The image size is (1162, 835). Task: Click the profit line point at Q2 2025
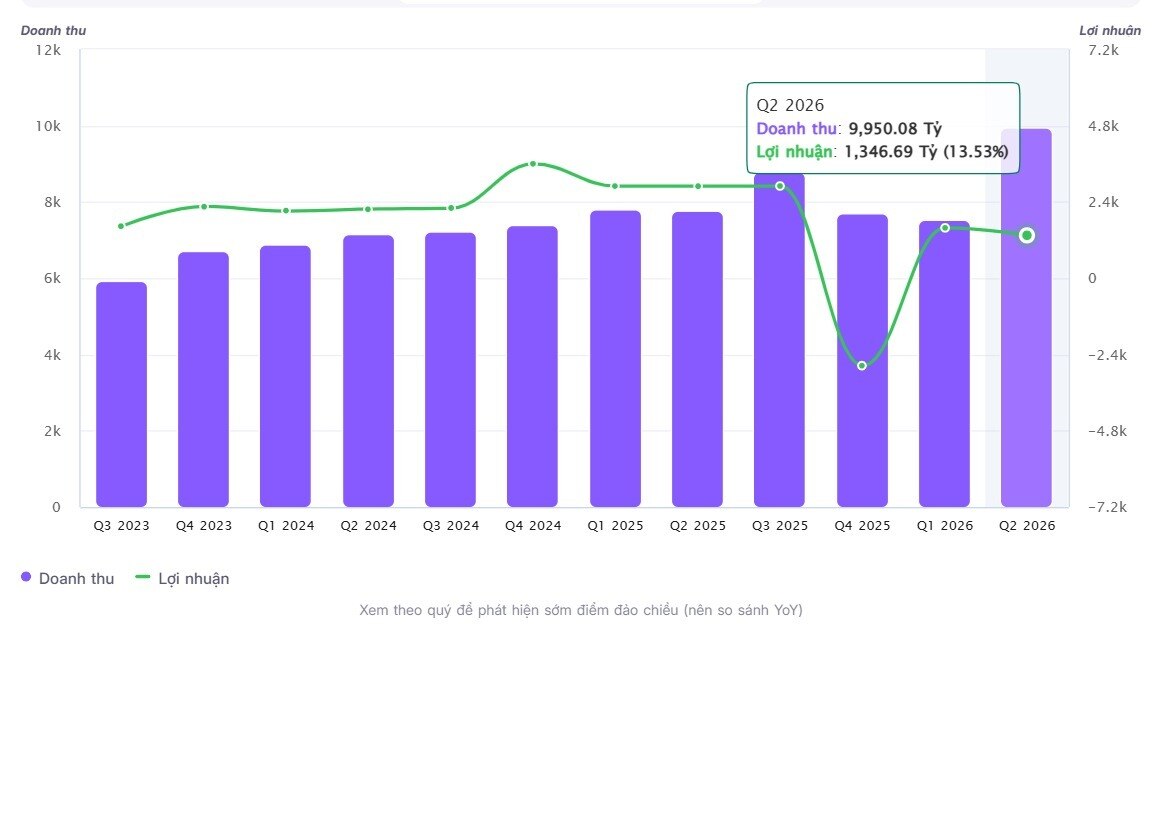(698, 186)
